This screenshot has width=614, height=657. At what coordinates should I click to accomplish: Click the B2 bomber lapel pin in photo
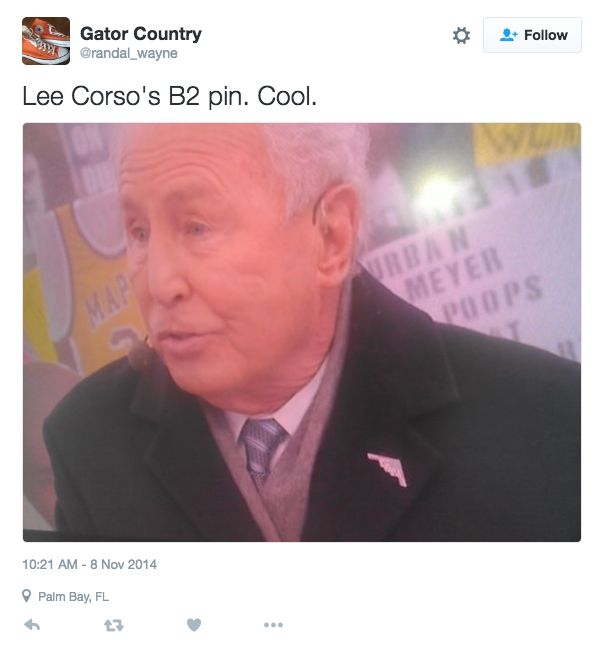coord(388,469)
